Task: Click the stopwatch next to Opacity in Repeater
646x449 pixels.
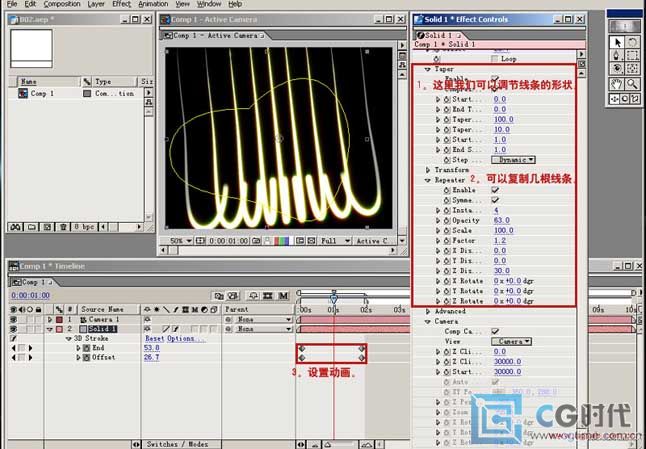Action: 447,221
